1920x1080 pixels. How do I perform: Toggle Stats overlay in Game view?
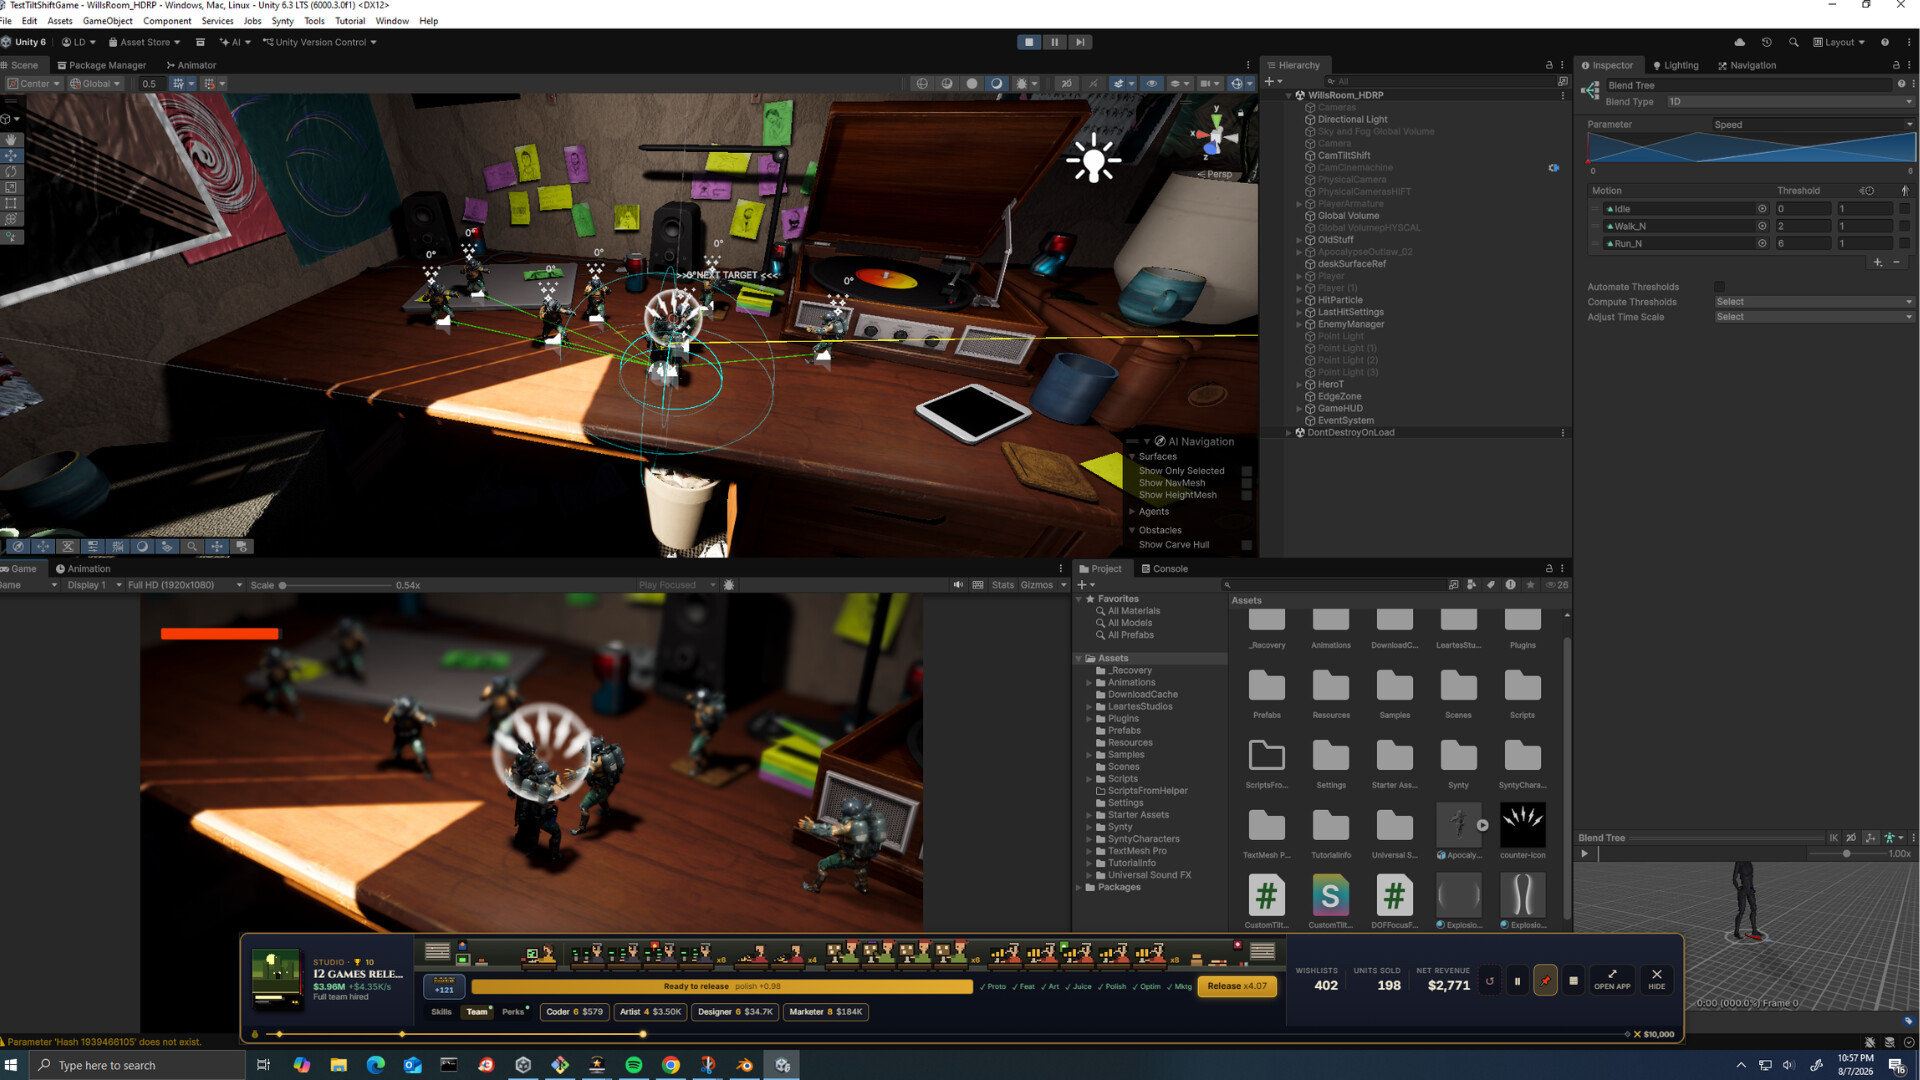tap(1003, 585)
